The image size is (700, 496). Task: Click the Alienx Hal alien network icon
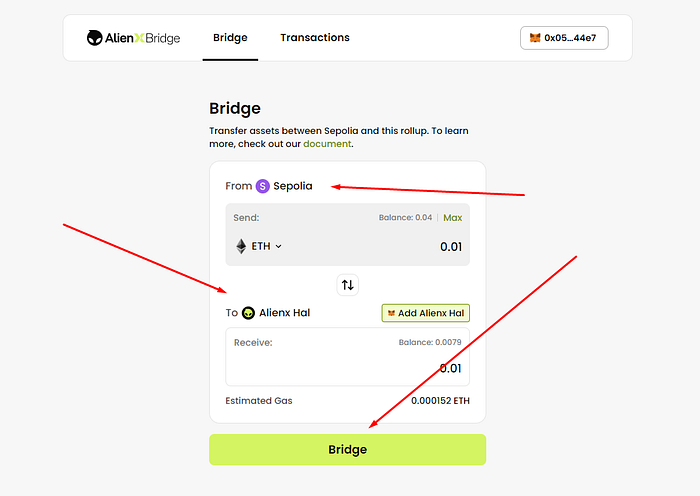pos(248,313)
